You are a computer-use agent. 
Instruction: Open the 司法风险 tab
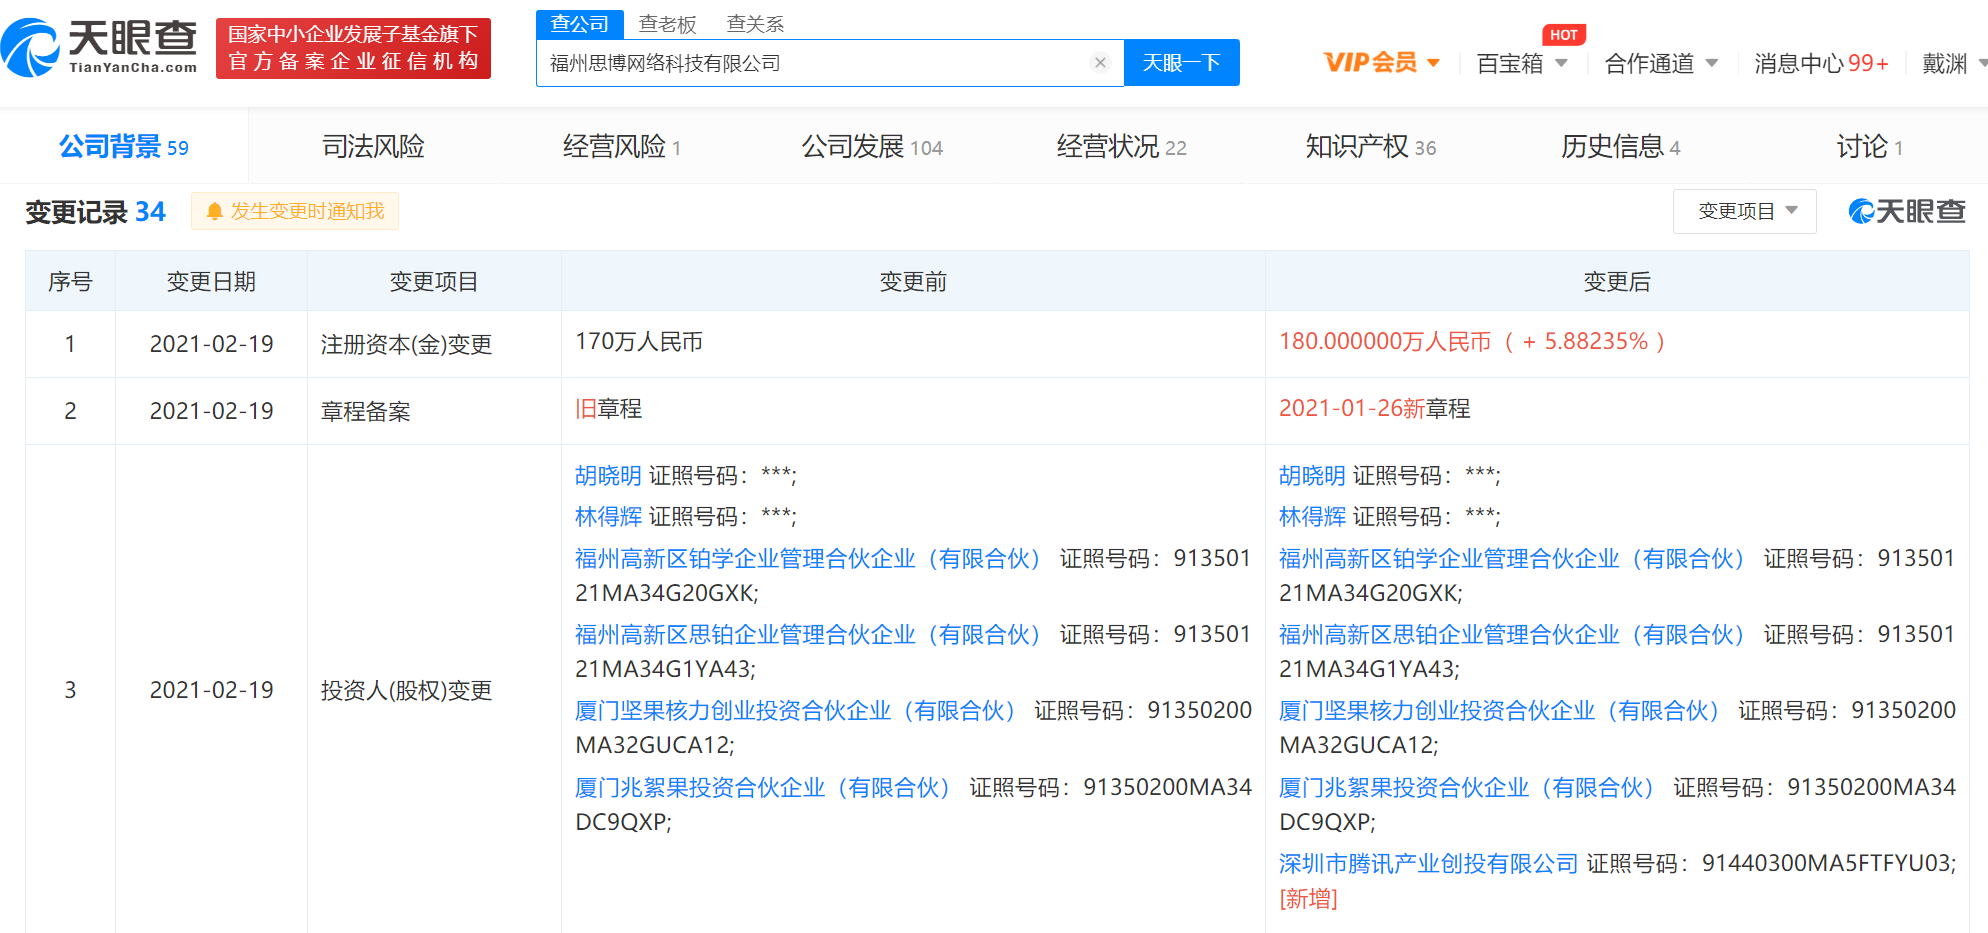tap(373, 147)
